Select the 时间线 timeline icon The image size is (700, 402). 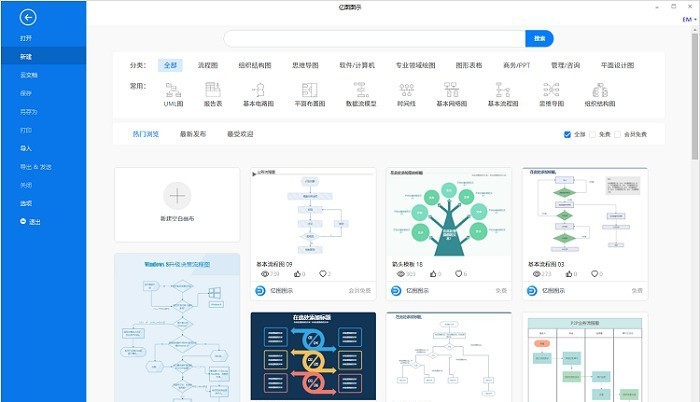pos(406,90)
